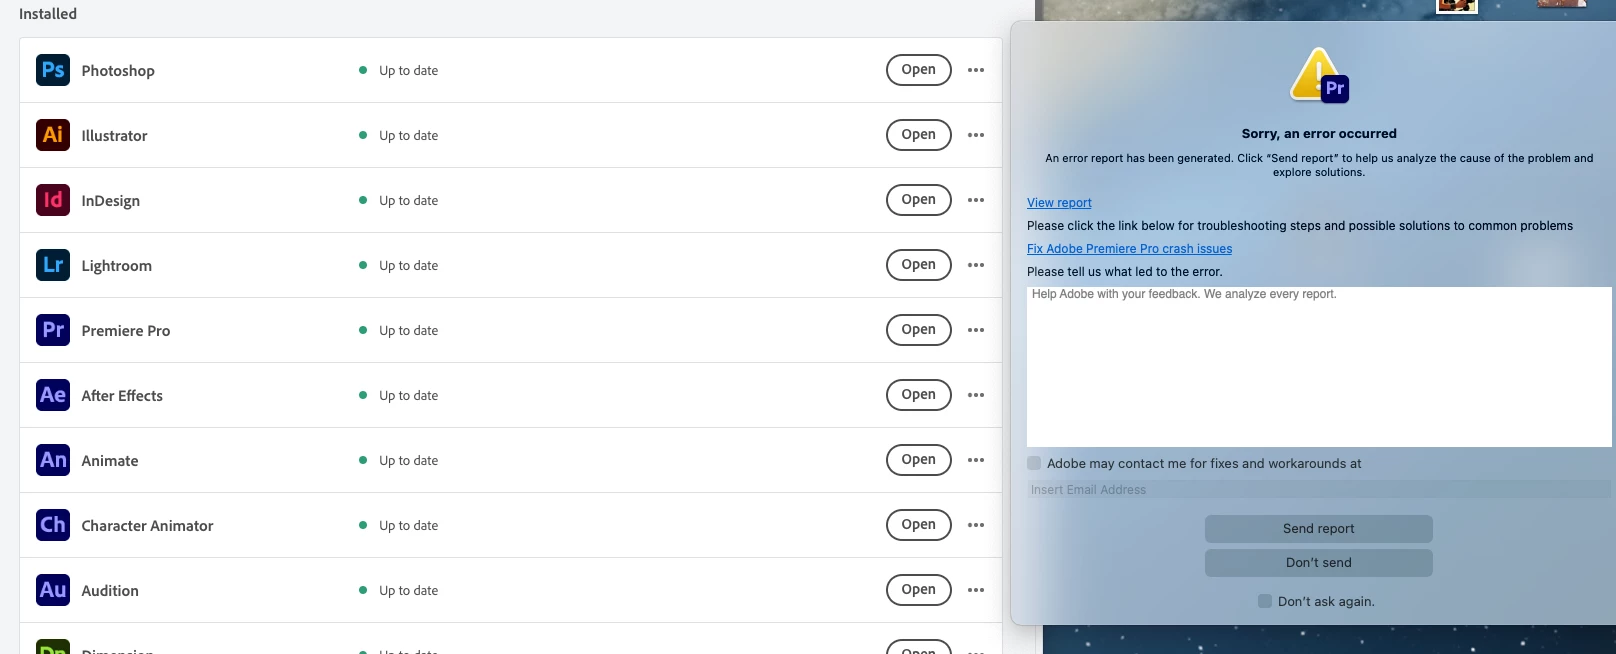The height and width of the screenshot is (654, 1616).
Task: Click the Audition app icon
Action: (x=53, y=590)
